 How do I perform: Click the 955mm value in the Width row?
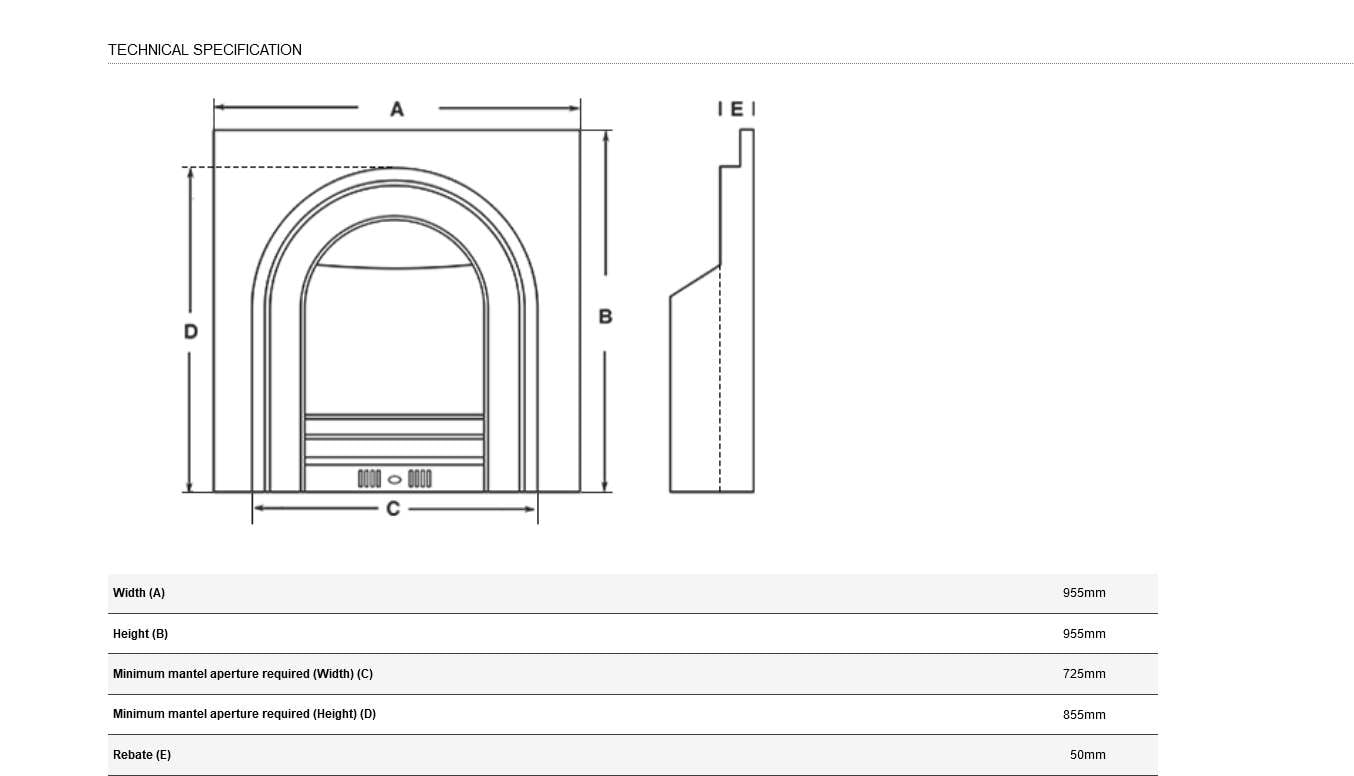pos(1084,593)
